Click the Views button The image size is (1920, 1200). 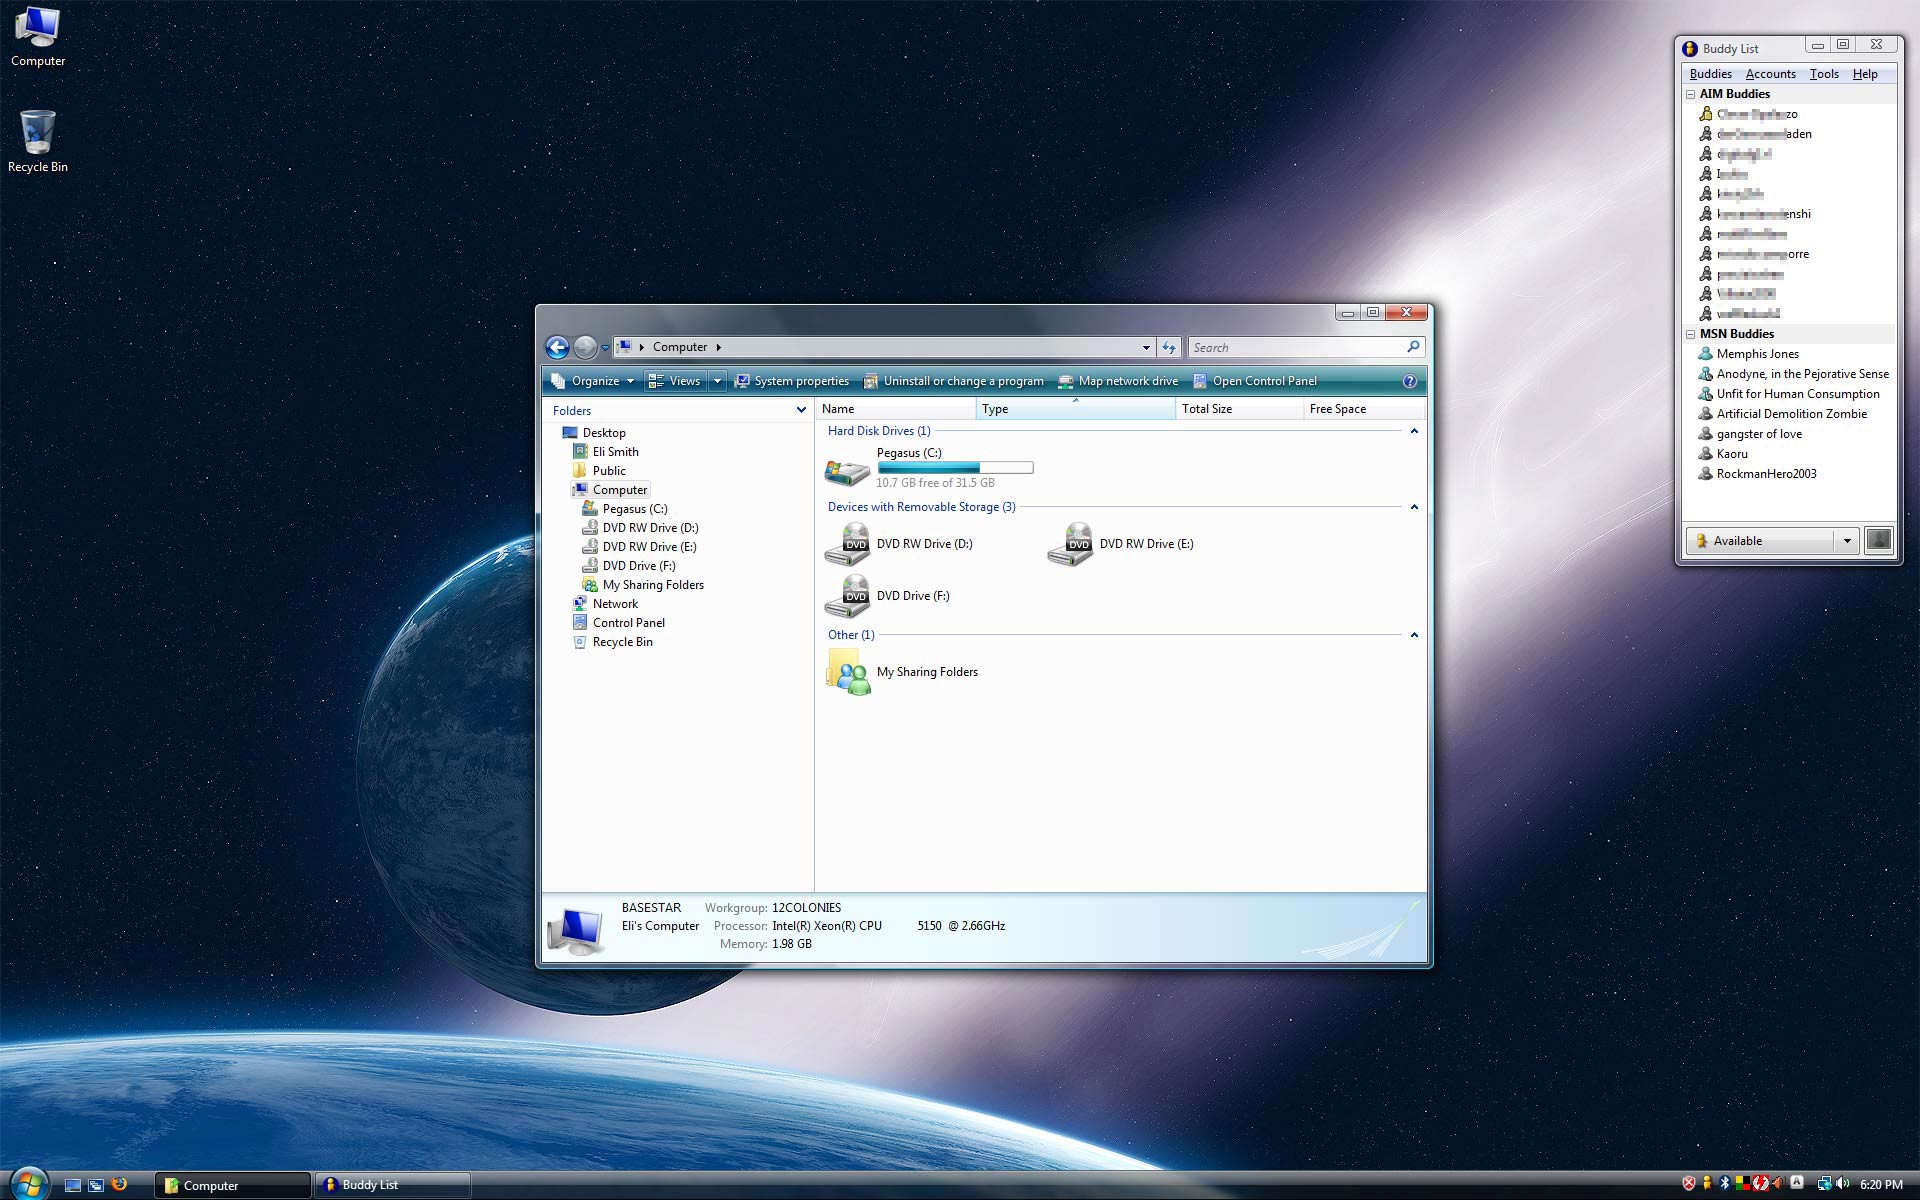click(x=675, y=381)
